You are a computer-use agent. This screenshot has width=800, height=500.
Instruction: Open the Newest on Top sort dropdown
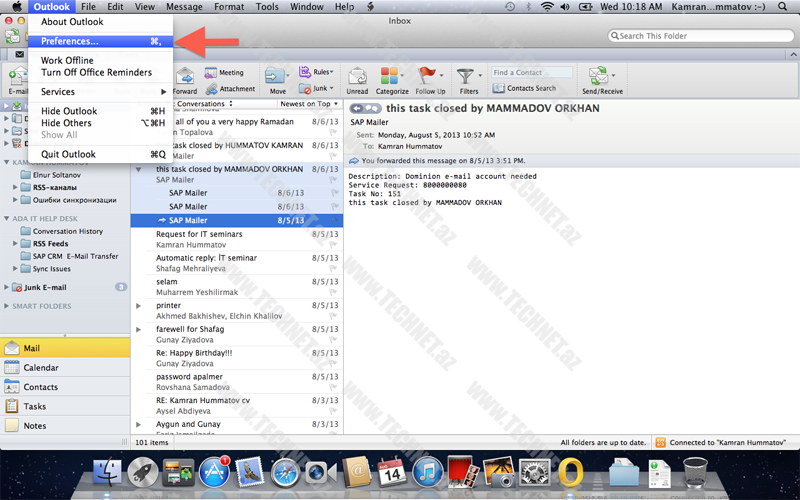pos(309,104)
